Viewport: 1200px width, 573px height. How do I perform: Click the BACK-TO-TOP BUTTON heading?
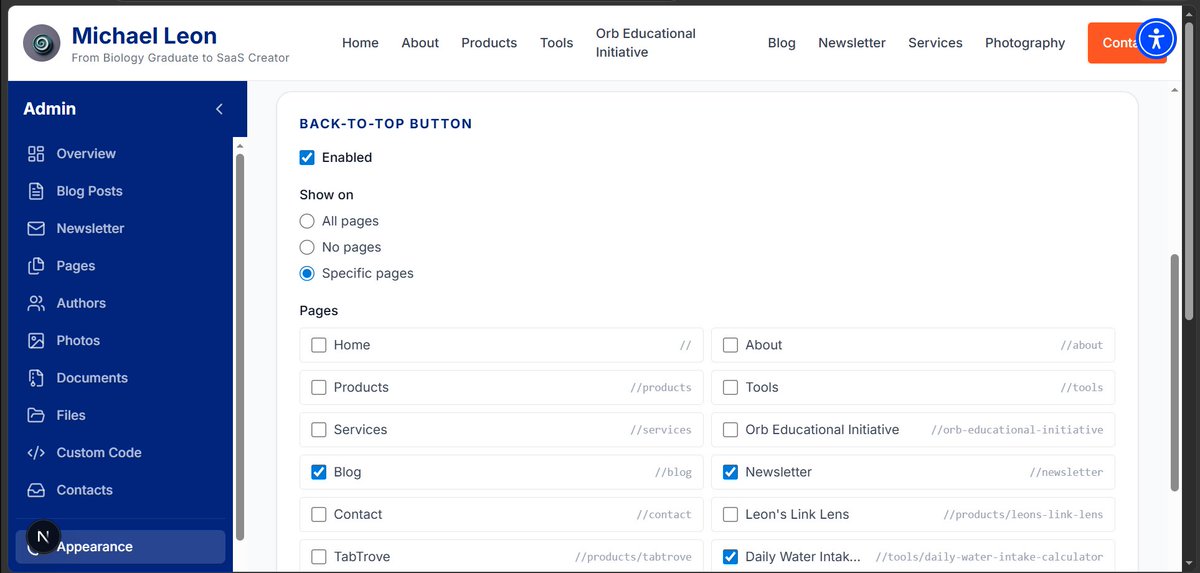(x=386, y=124)
